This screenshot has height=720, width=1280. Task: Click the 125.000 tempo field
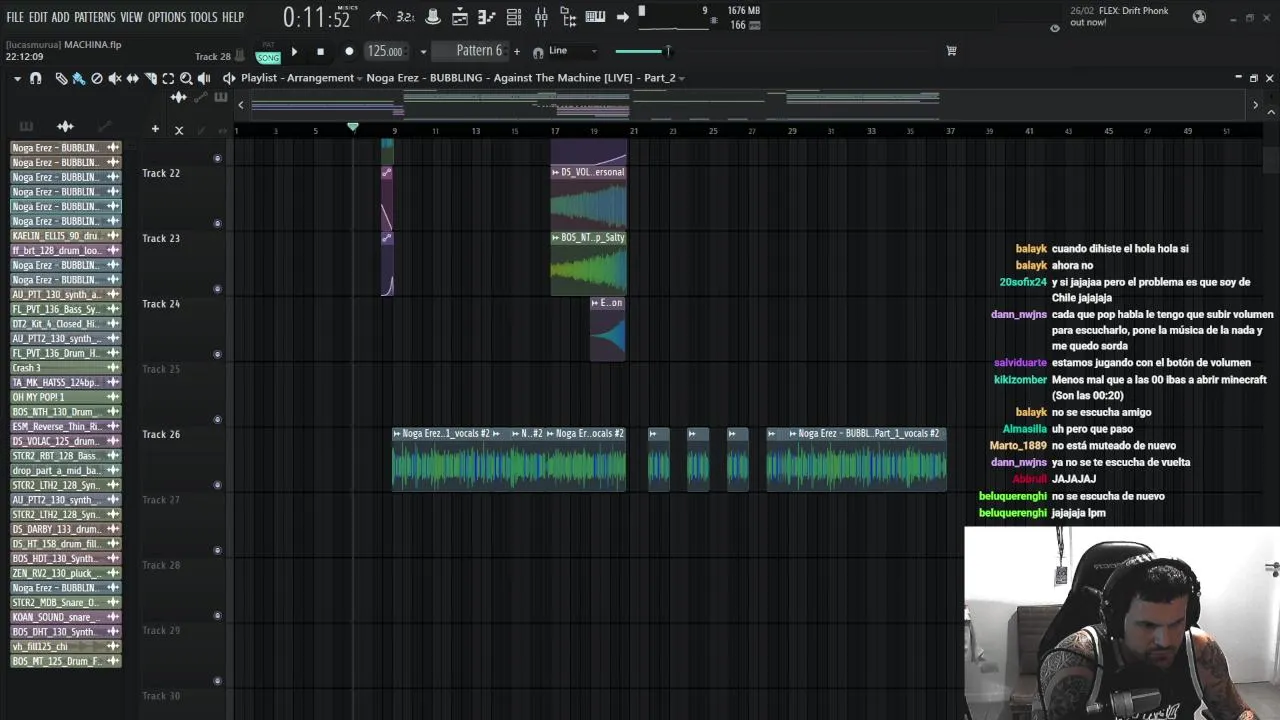pyautogui.click(x=385, y=52)
